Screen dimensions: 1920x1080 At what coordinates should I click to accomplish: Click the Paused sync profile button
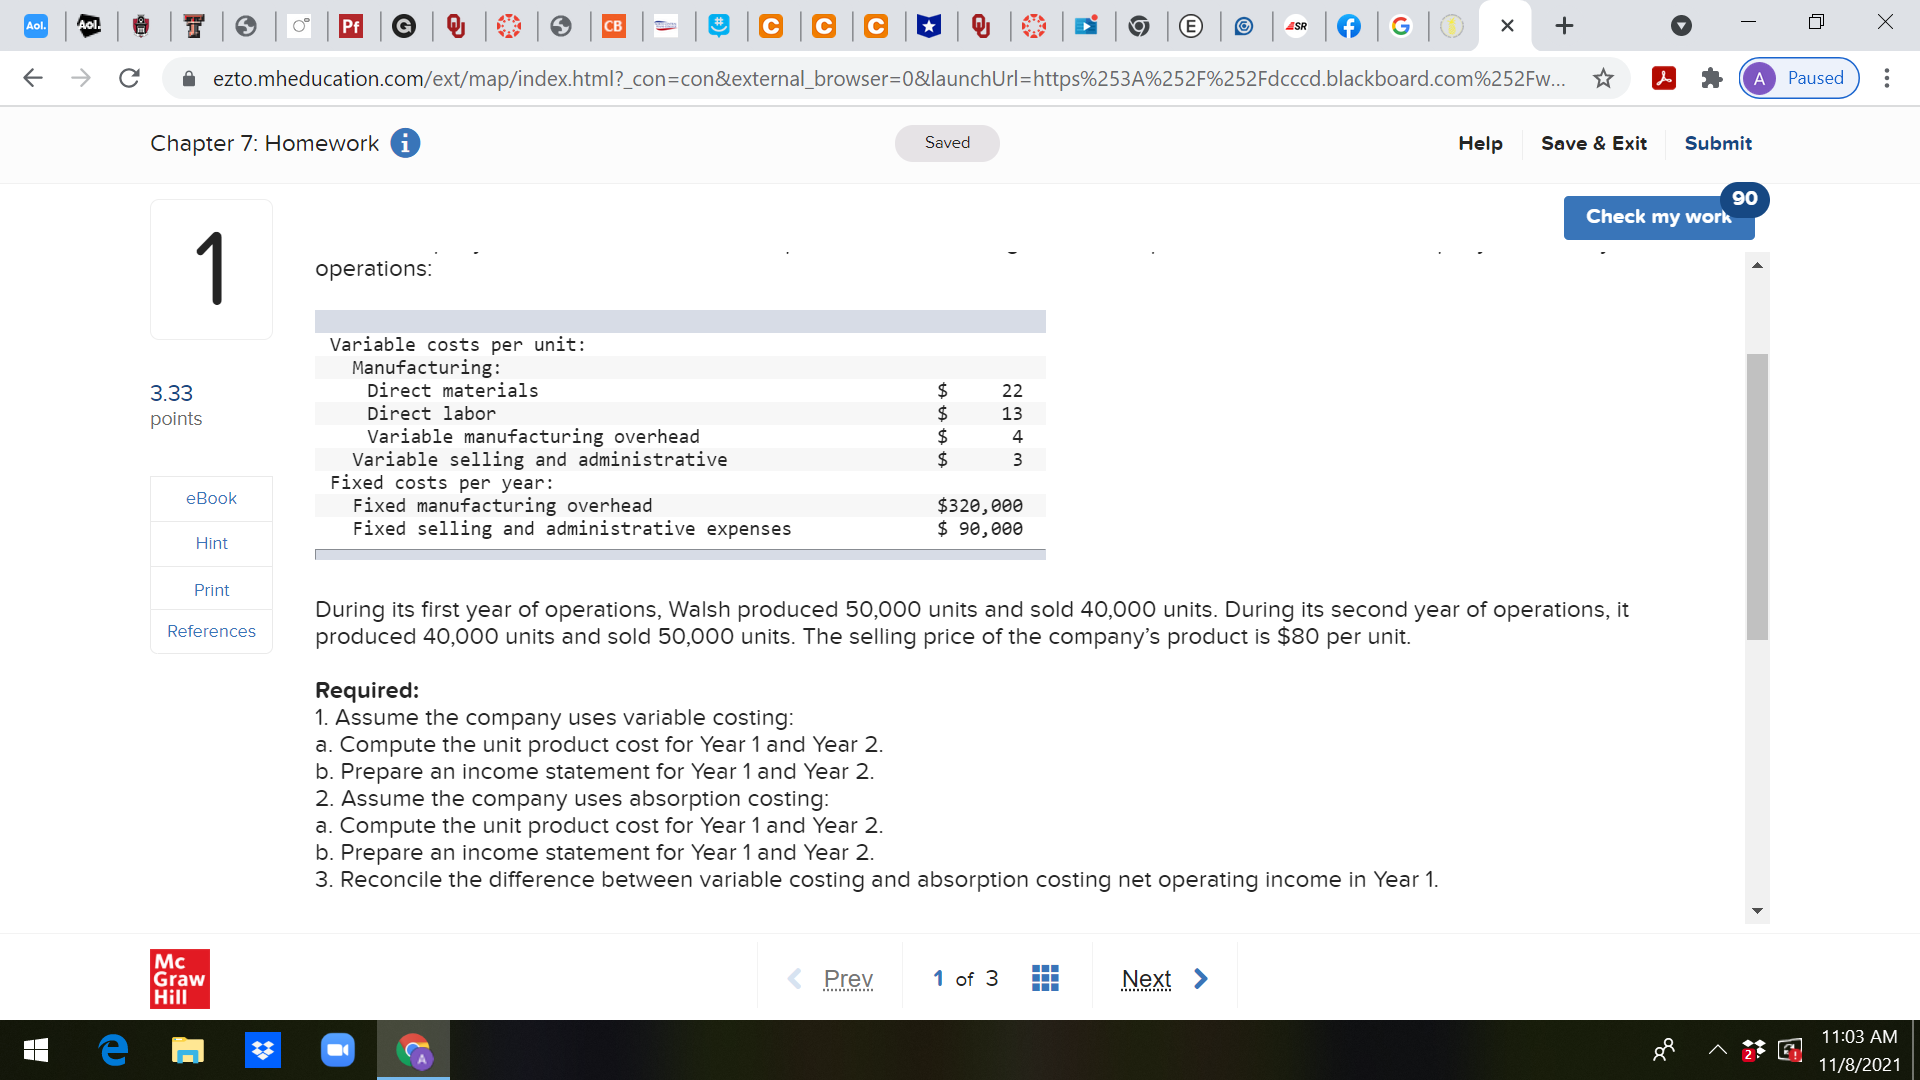pyautogui.click(x=1798, y=78)
